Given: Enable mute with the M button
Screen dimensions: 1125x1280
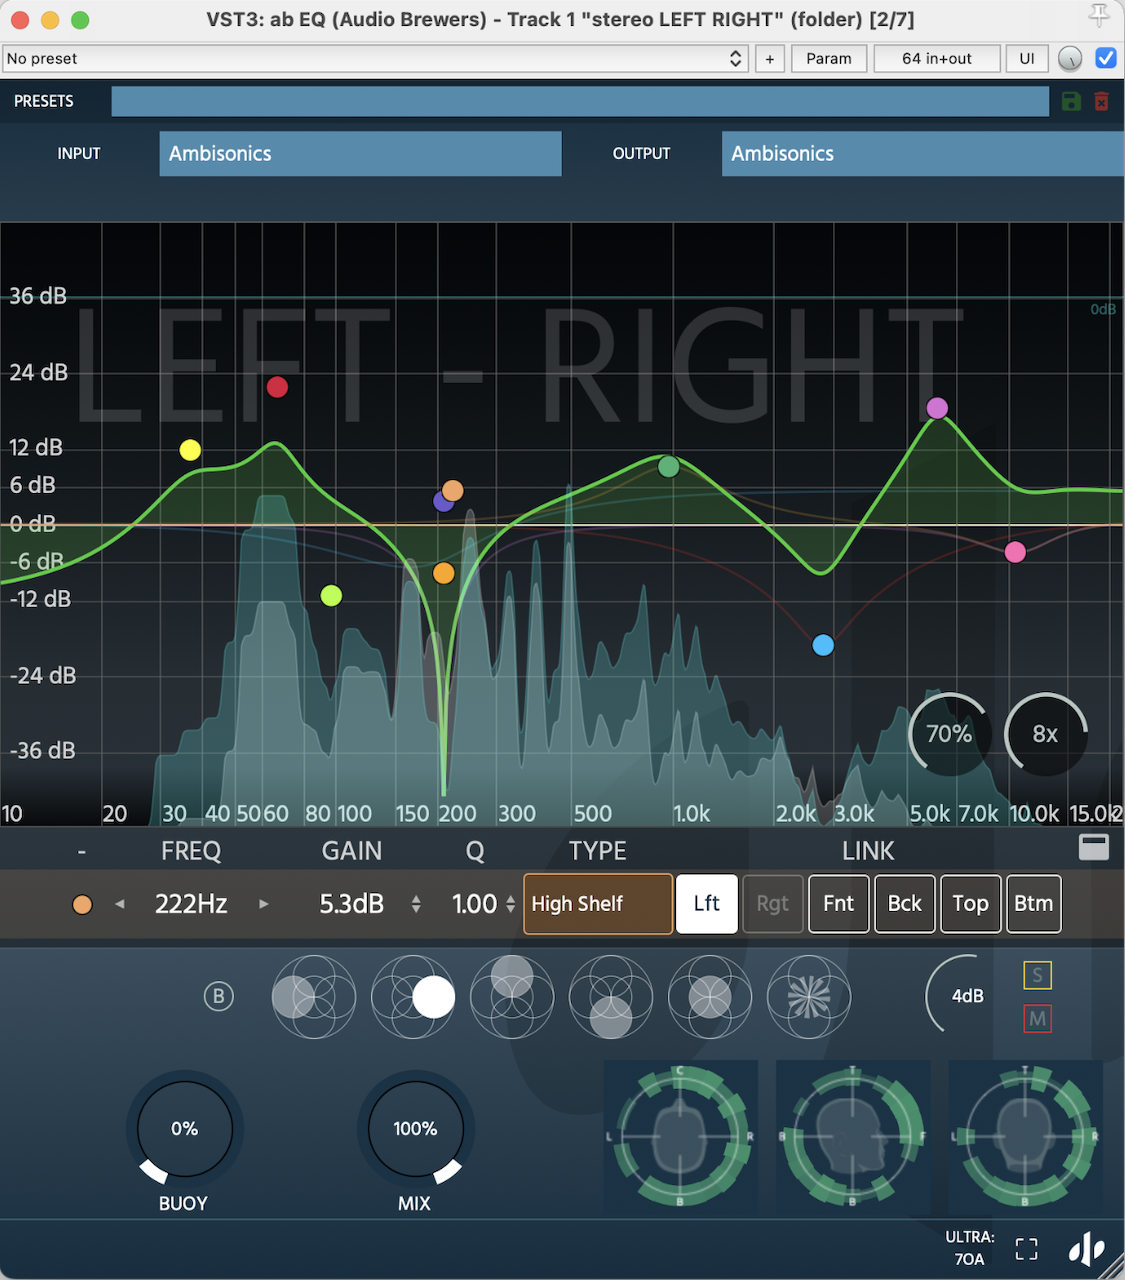Looking at the screenshot, I should point(1037,1019).
